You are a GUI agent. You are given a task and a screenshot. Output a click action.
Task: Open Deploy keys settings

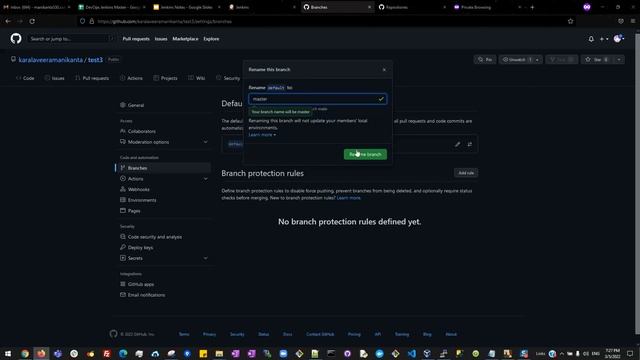140,247
